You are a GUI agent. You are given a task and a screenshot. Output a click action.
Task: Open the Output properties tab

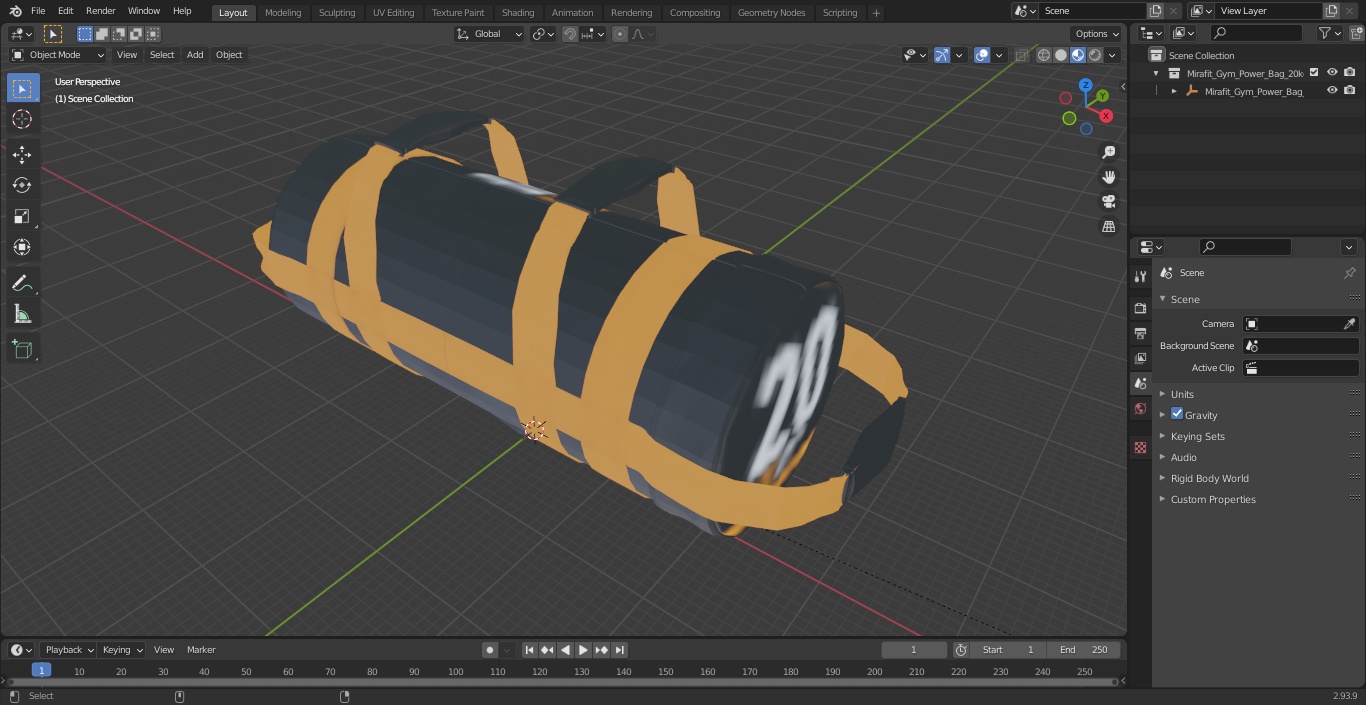[1140, 333]
